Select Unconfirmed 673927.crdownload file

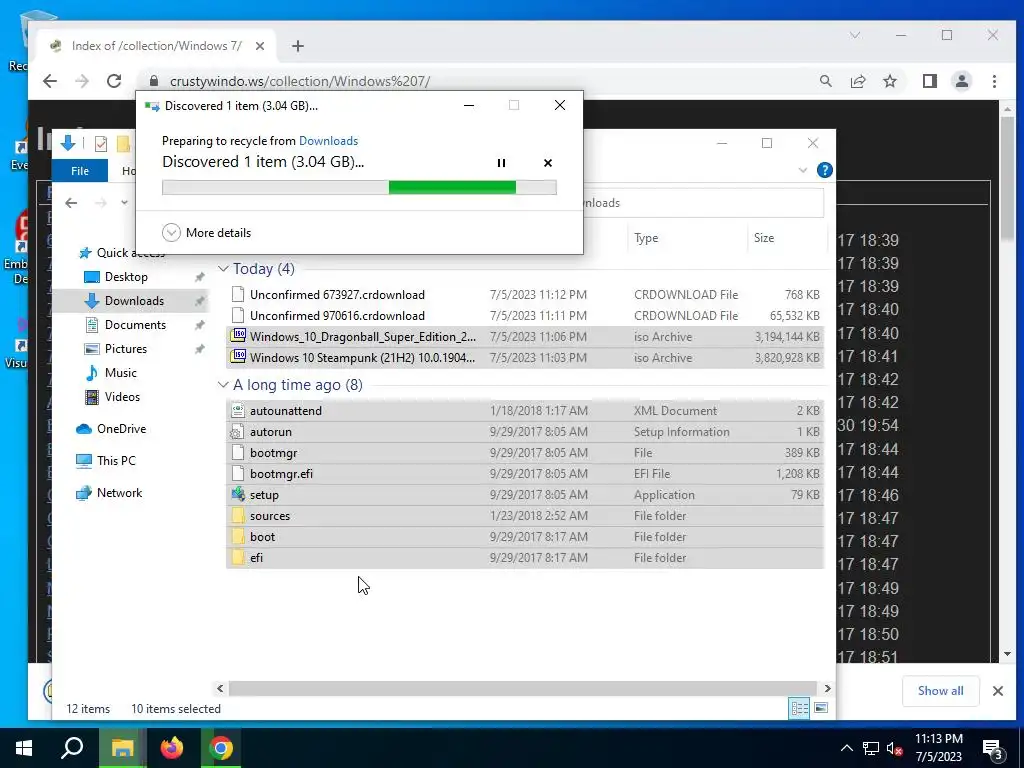coord(524,295)
